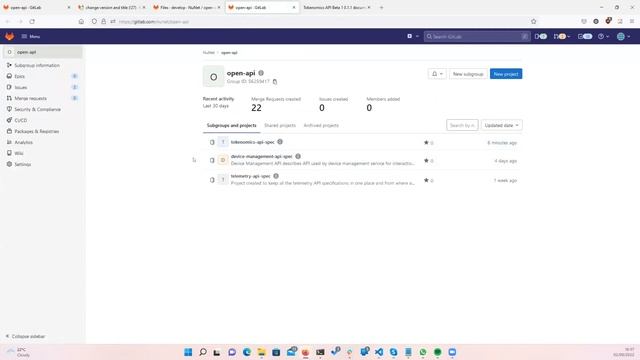Viewport: 640px width, 360px height.
Task: Click the browser home button
Action: [x=81, y=22]
